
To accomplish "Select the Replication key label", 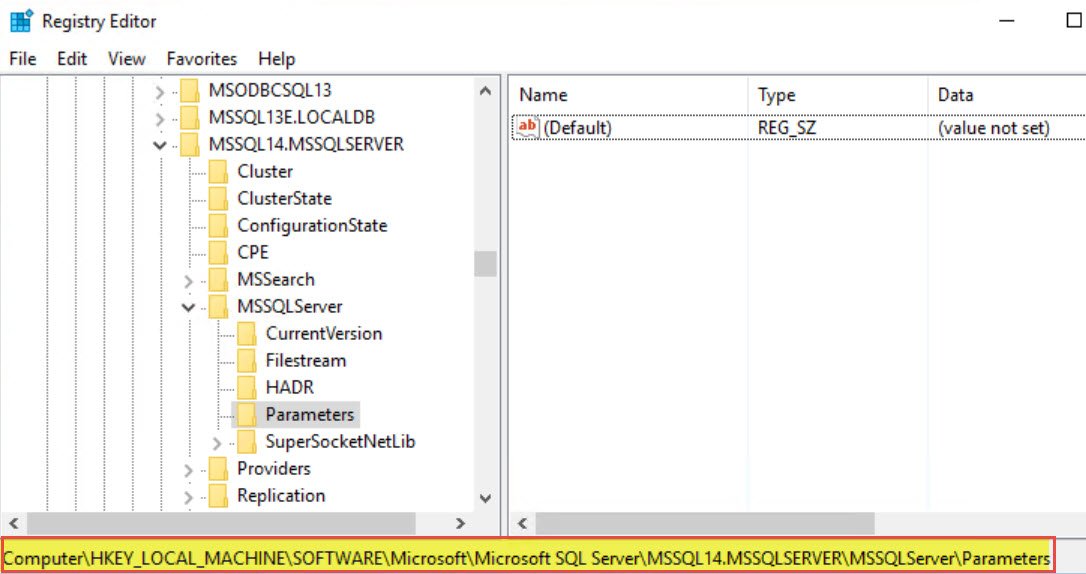I will [x=281, y=495].
